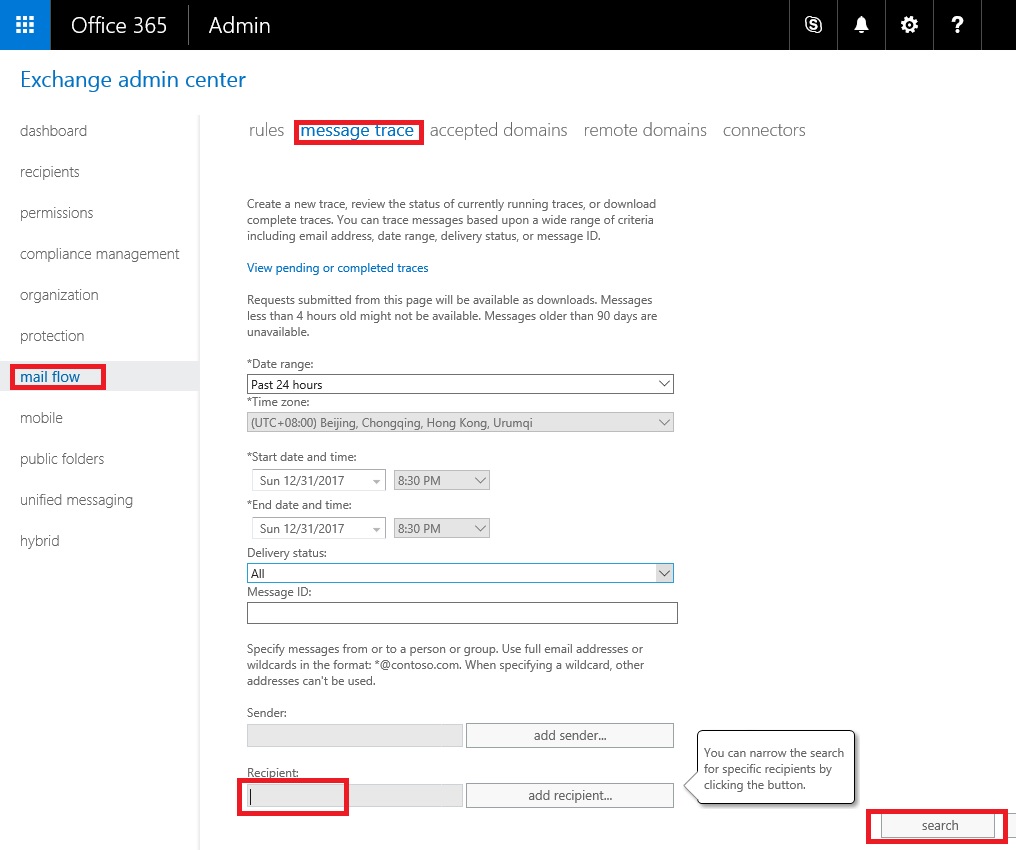Click the add recipient button

coord(569,795)
